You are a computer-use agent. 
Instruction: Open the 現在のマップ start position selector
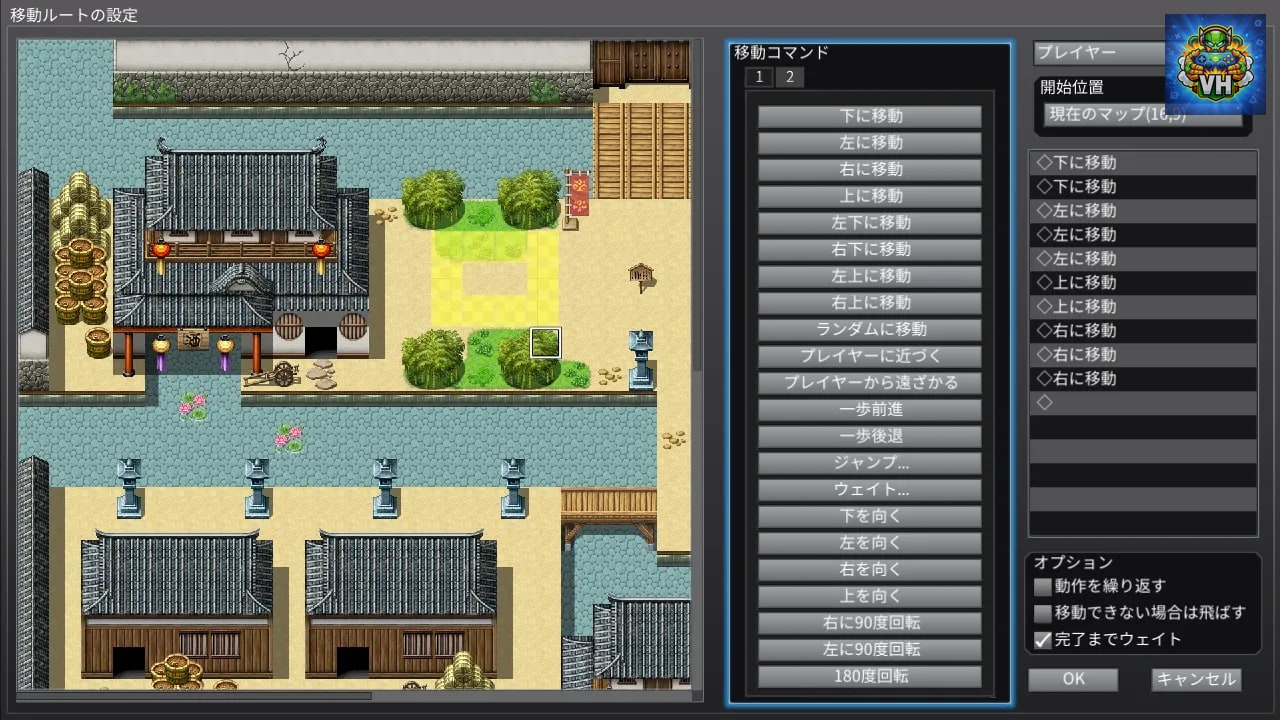1142,114
